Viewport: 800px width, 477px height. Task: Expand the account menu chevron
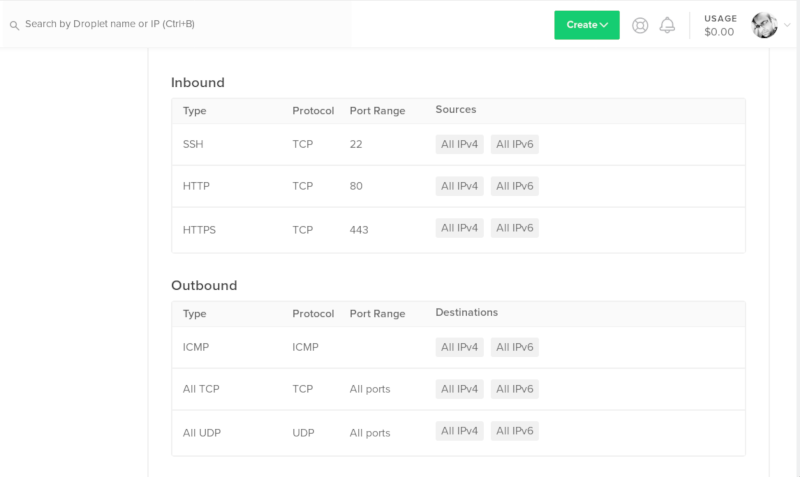click(x=787, y=24)
